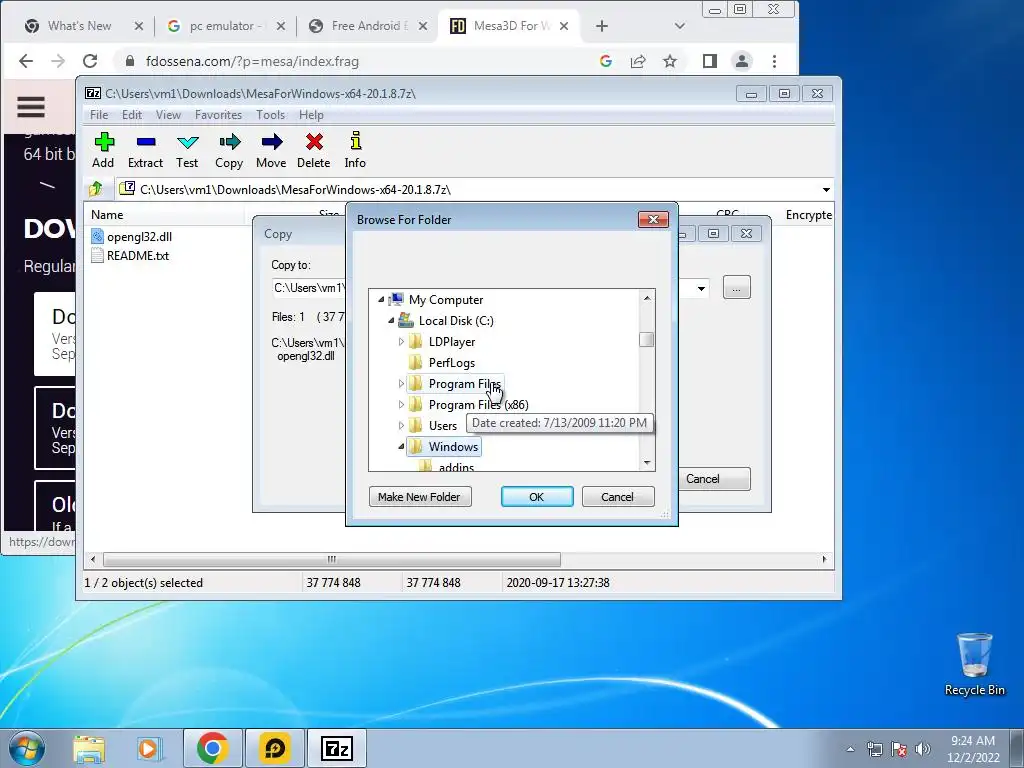Bookmark this page with the star icon
Viewport: 1024px width, 768px height.
[670, 61]
